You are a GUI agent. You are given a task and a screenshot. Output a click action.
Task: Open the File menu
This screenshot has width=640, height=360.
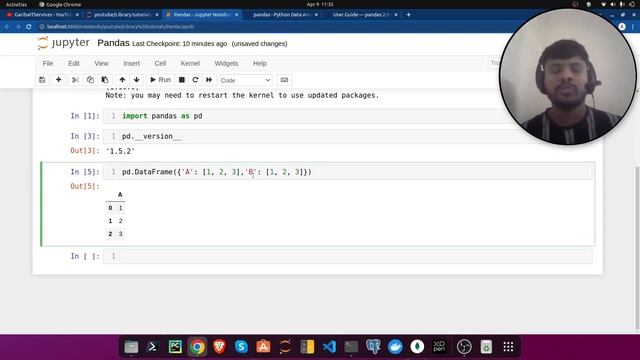tap(48, 64)
